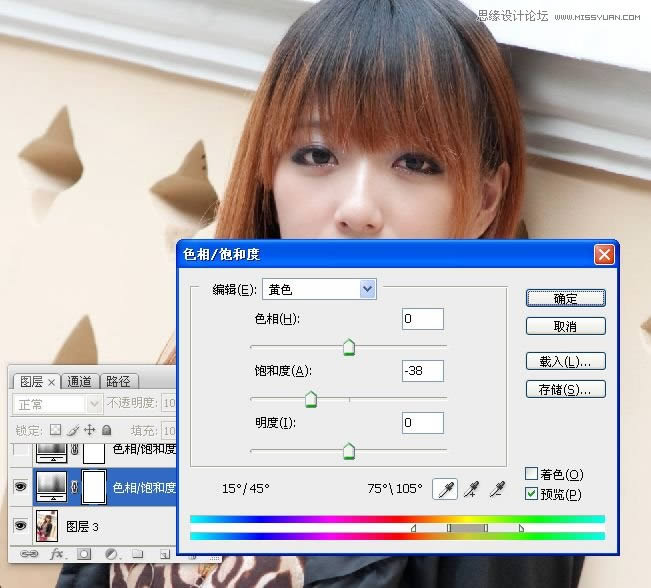This screenshot has width=651, height=588.
Task: Click the lock transparent pixels icon
Action: (x=57, y=429)
